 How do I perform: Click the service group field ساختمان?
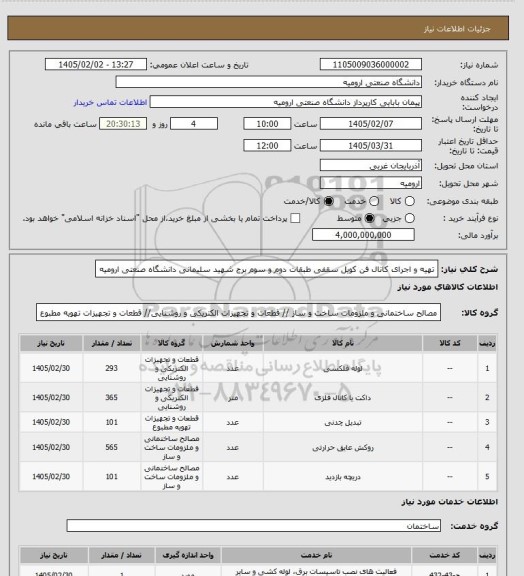tap(254, 526)
